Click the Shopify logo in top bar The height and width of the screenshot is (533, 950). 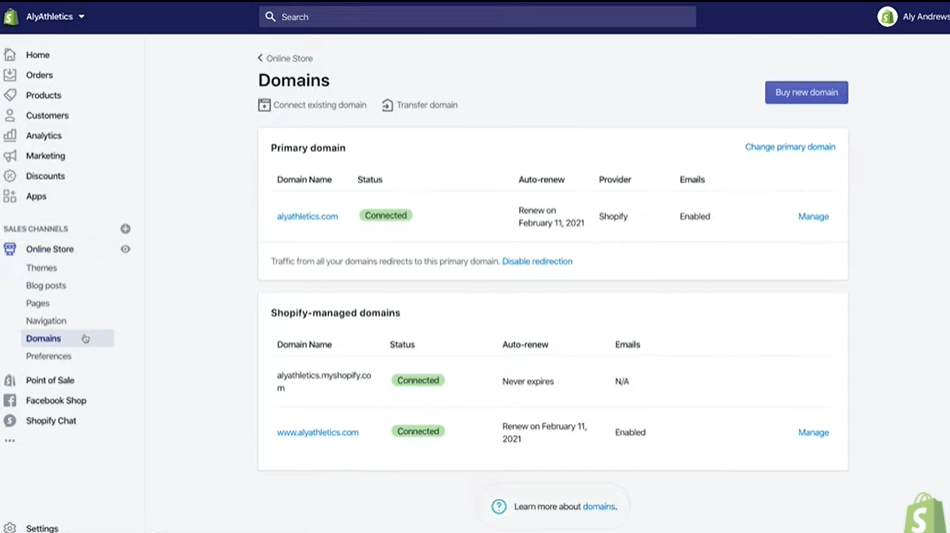click(10, 16)
